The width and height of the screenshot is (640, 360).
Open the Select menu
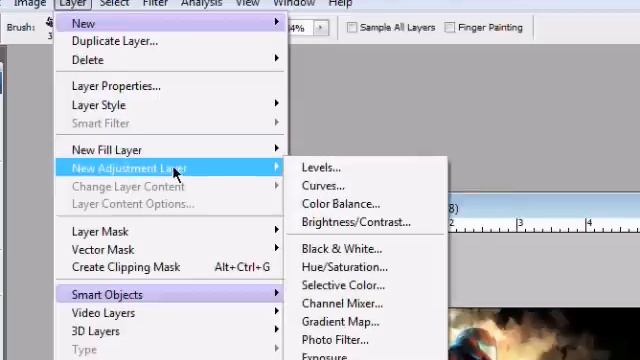[114, 4]
